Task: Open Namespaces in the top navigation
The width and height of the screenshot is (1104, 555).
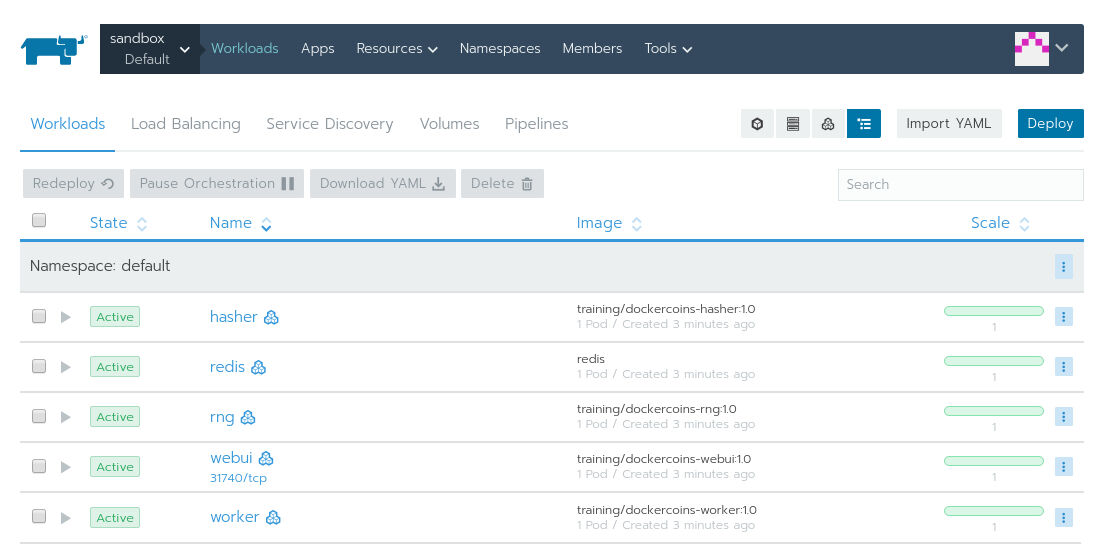Action: (x=500, y=49)
